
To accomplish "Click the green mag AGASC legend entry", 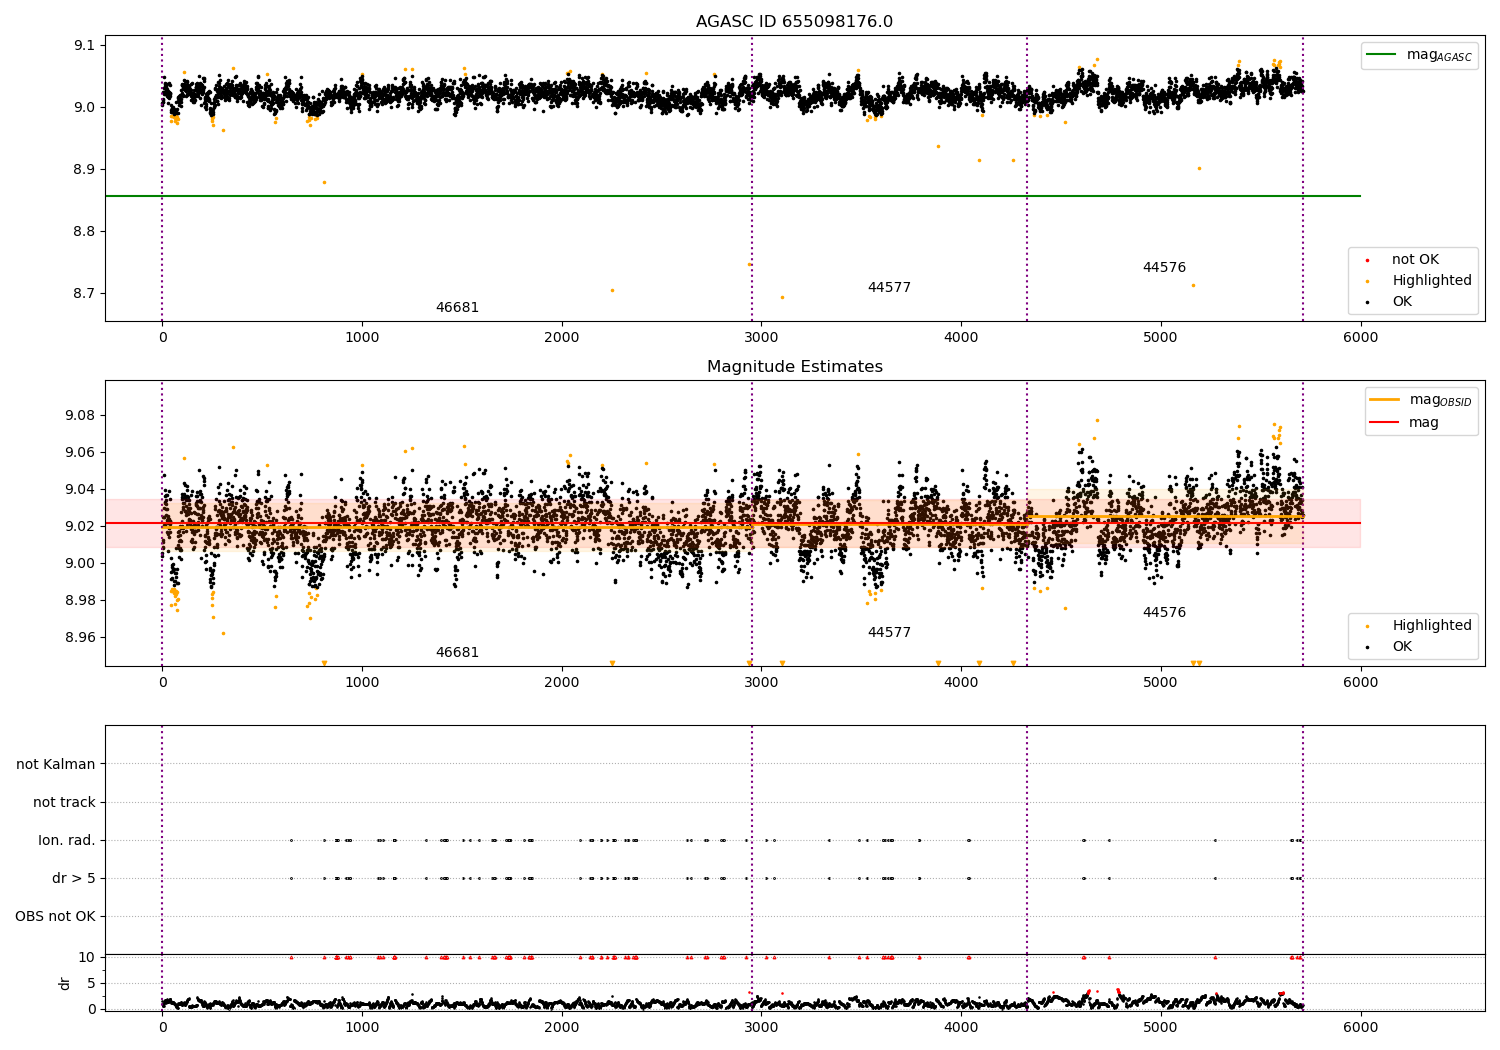I will [x=1420, y=55].
